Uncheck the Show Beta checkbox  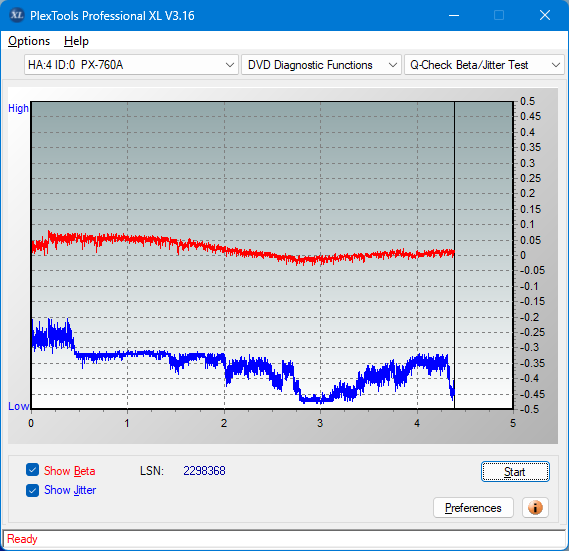click(32, 470)
